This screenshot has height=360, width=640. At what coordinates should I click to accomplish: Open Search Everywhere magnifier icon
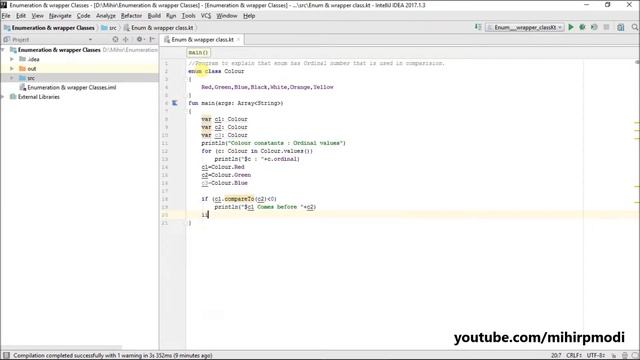pos(635,27)
